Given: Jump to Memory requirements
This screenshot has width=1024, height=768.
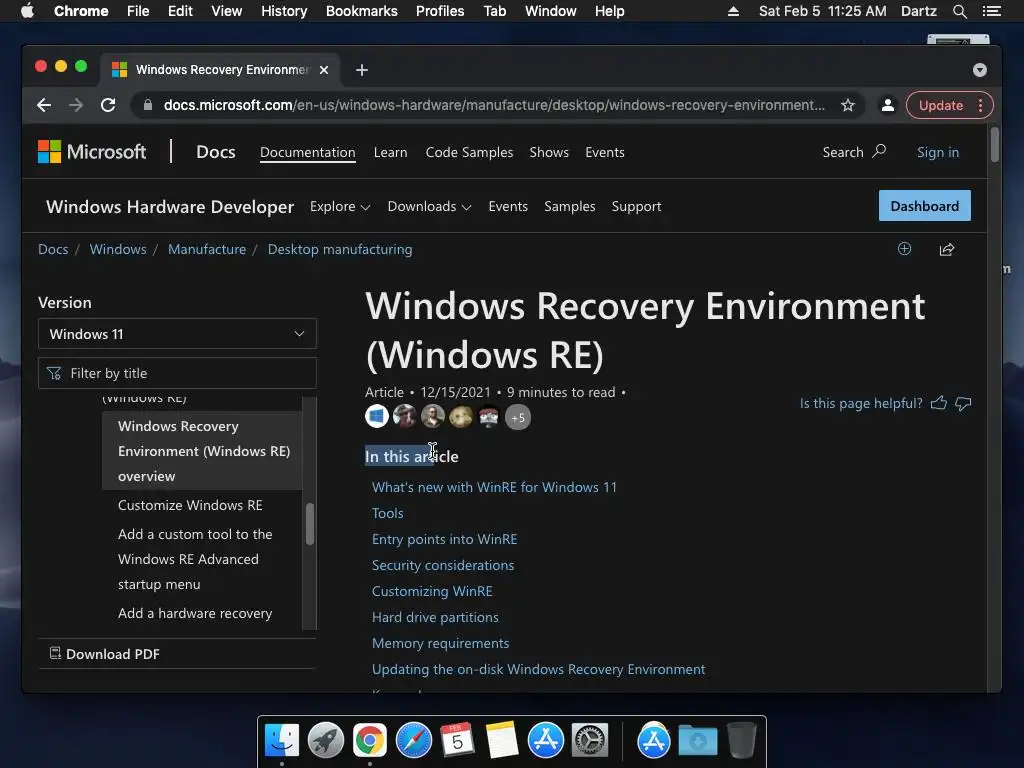Looking at the screenshot, I should click(441, 643).
